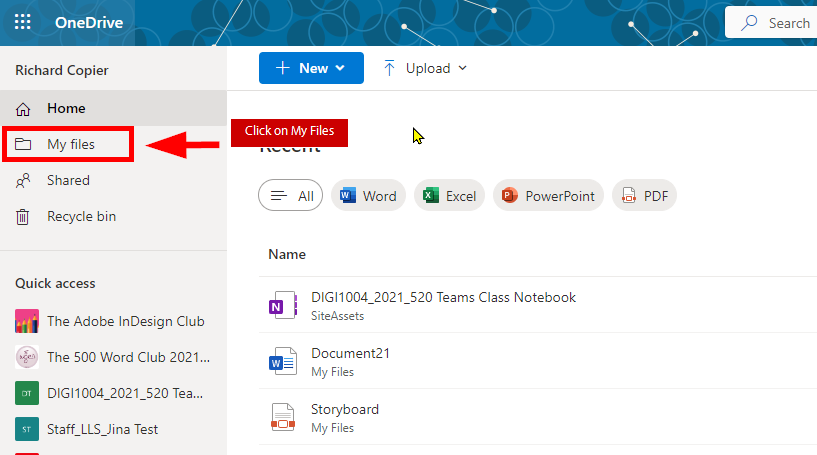Screen dimensions: 817x455
Task: Click the OneDrive title link
Action: [x=89, y=22]
